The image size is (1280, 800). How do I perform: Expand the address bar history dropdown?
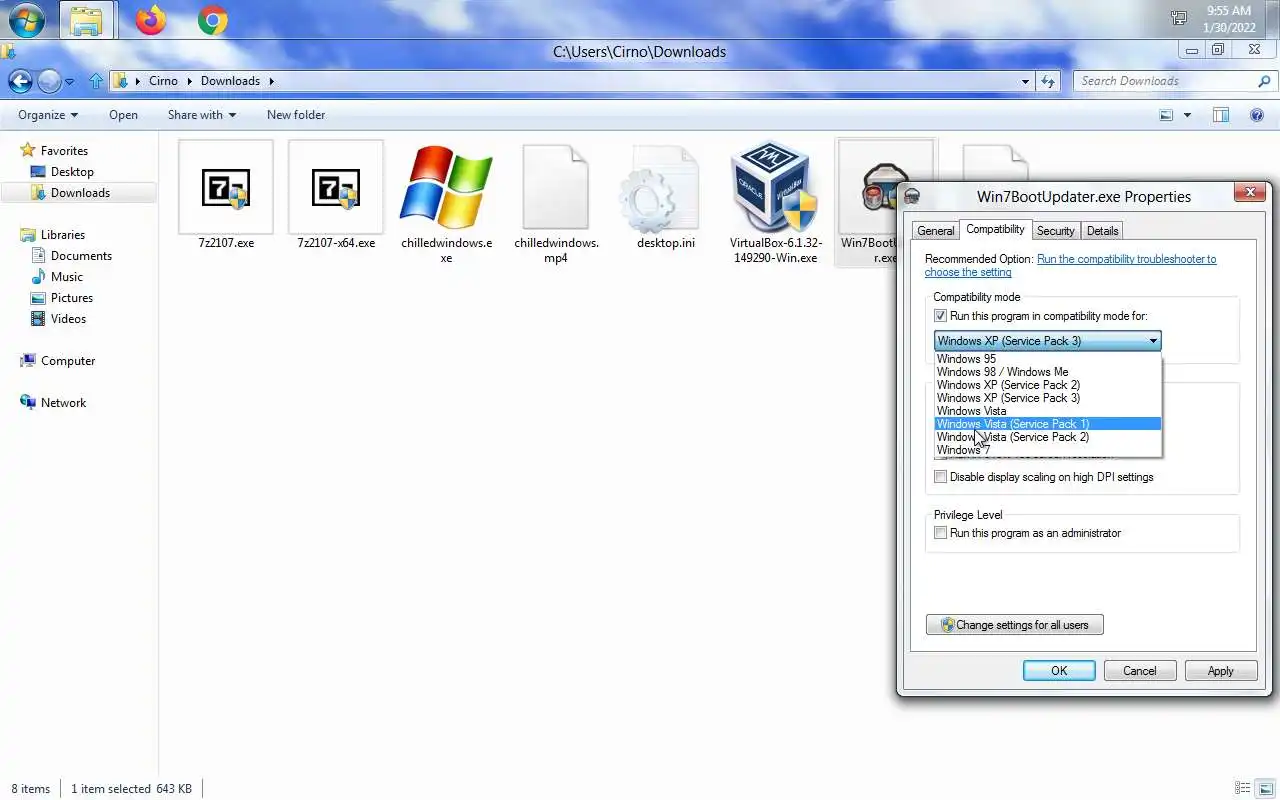click(1025, 81)
